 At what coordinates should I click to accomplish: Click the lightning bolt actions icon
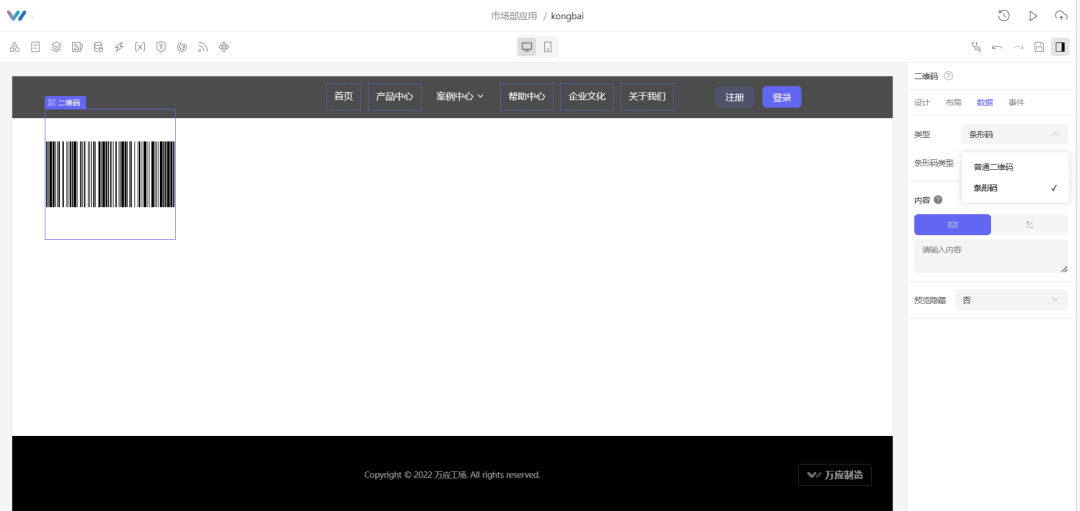coord(119,47)
